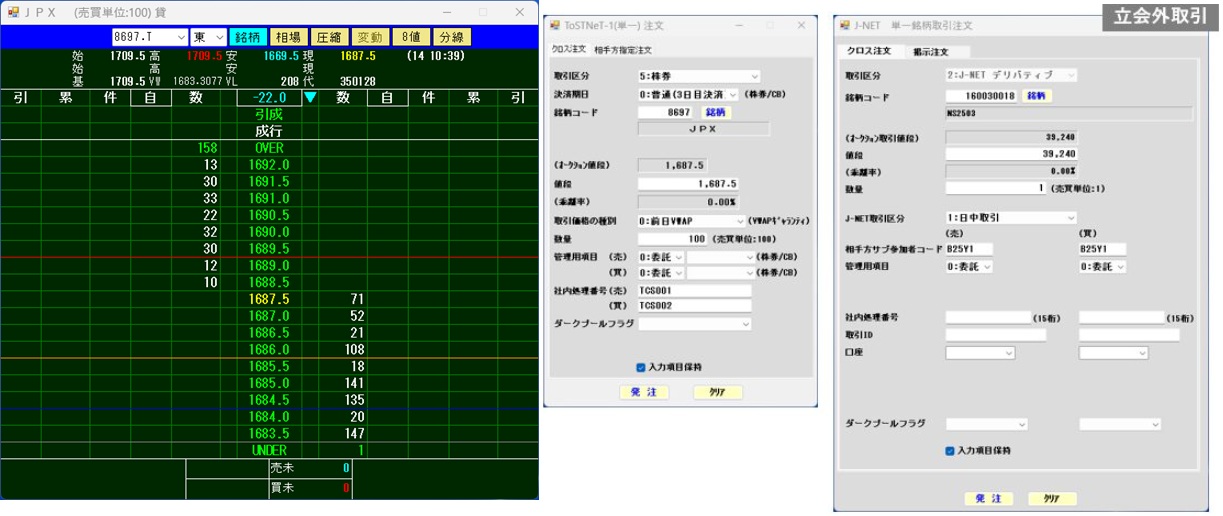Click 発注 button in J-NET window

tap(987, 498)
